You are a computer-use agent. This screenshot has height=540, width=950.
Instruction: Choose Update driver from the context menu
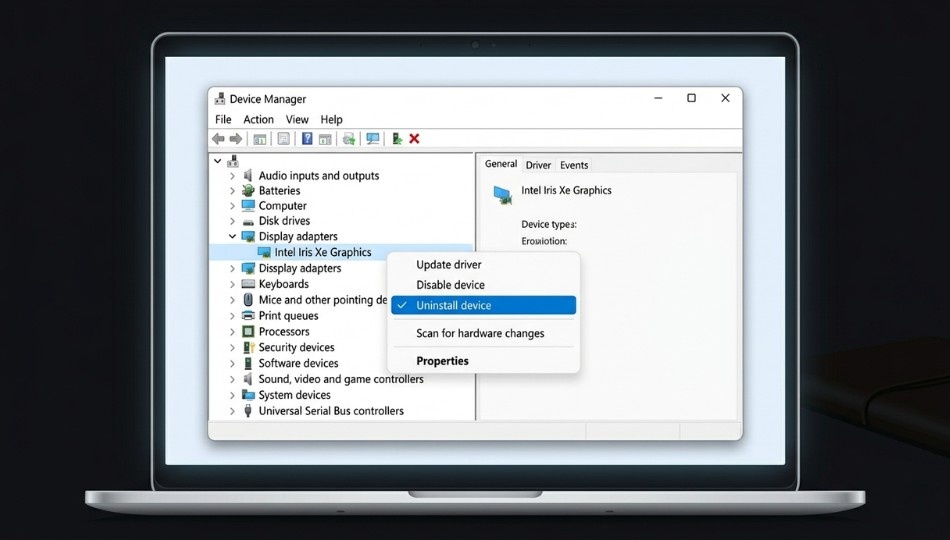(x=483, y=265)
